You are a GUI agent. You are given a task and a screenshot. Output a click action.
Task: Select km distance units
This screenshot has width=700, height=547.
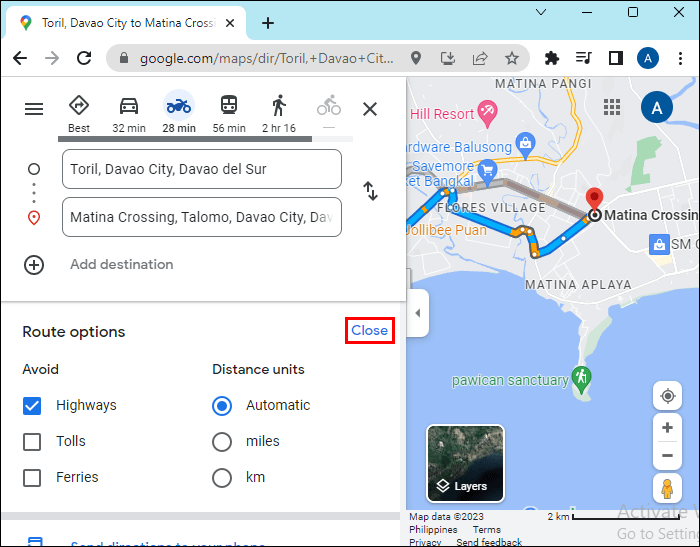222,478
